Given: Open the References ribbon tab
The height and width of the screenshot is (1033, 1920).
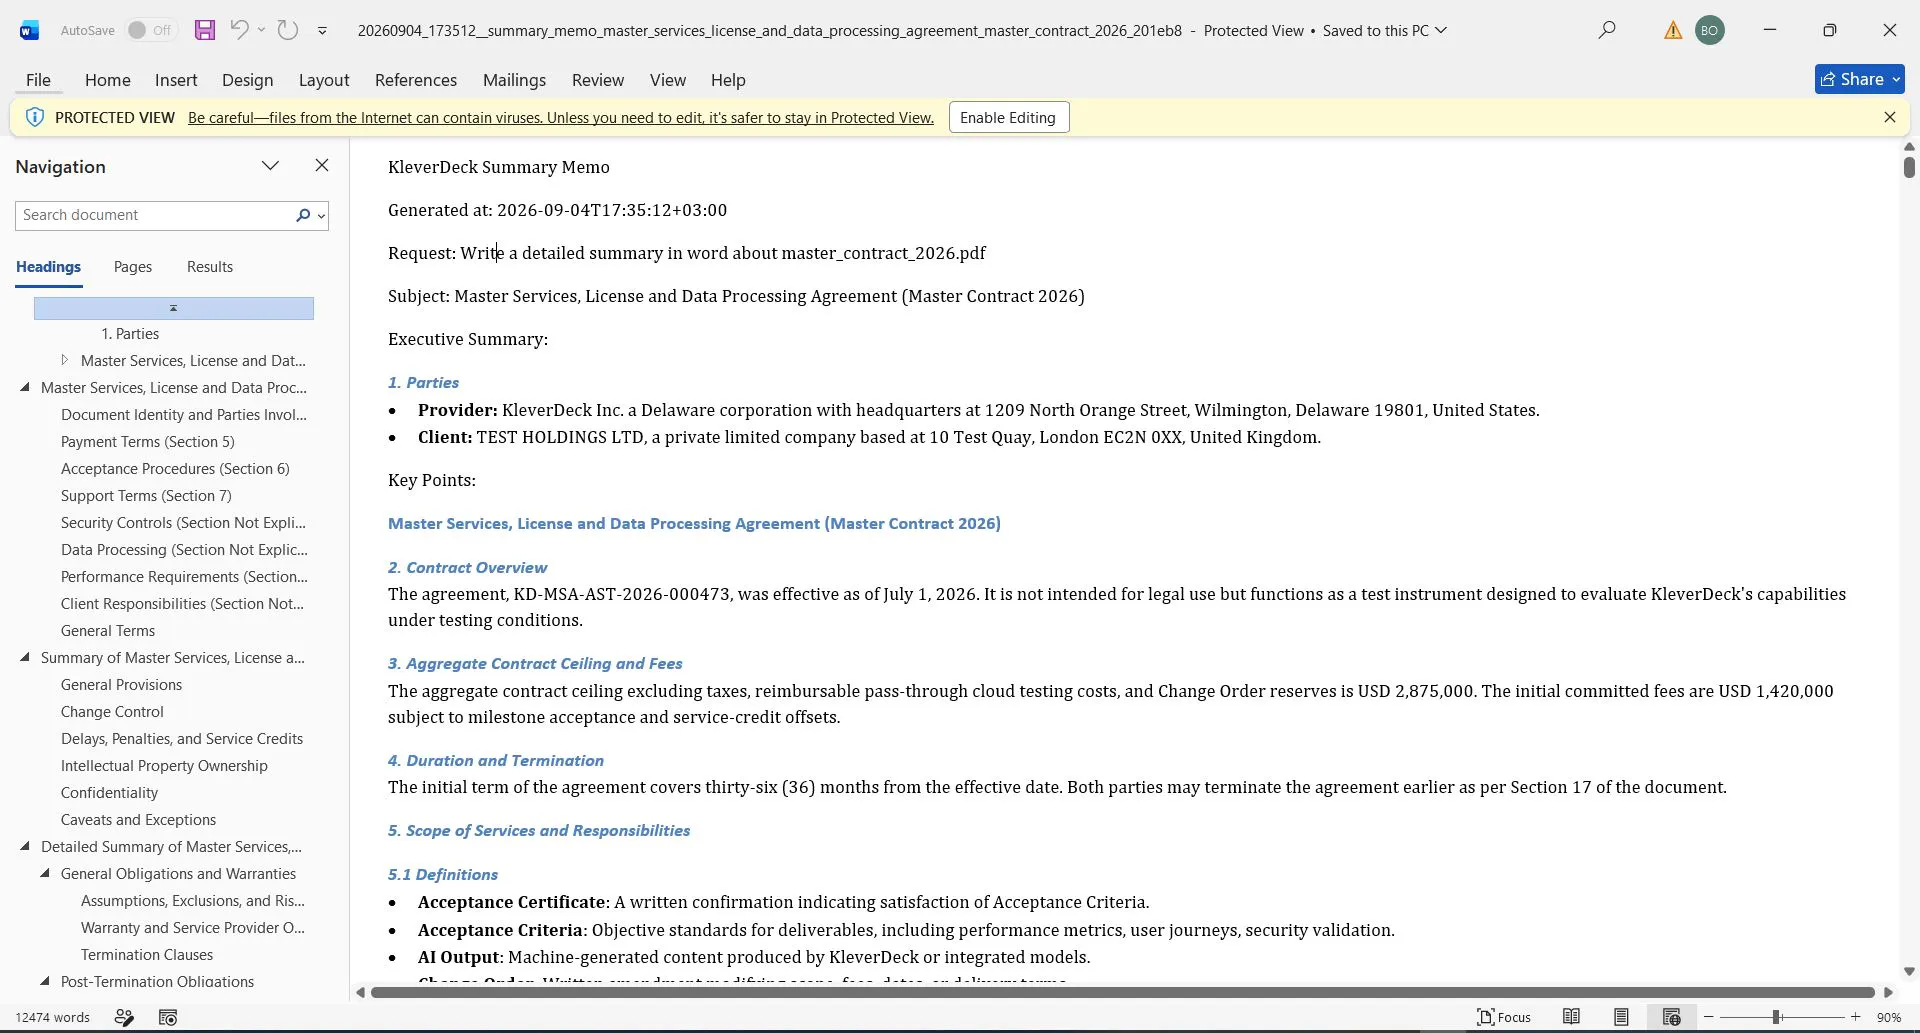Looking at the screenshot, I should pos(416,80).
